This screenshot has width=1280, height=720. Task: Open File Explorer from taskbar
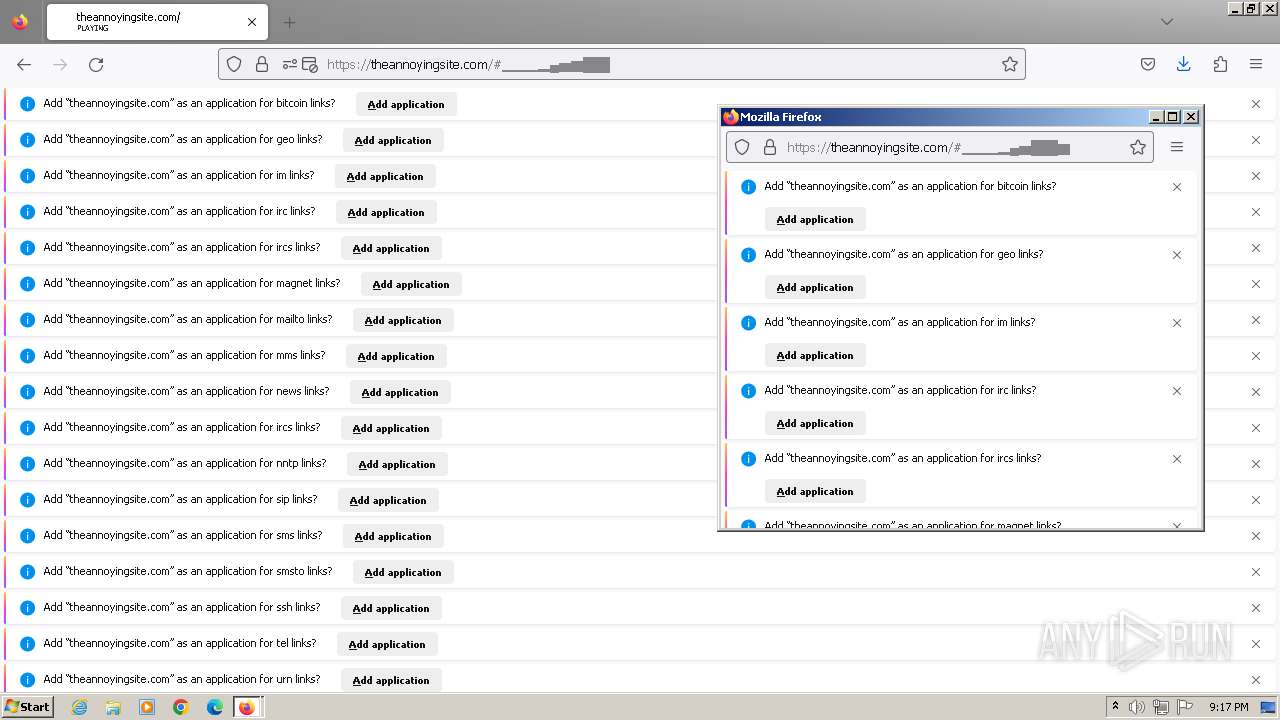pos(113,707)
